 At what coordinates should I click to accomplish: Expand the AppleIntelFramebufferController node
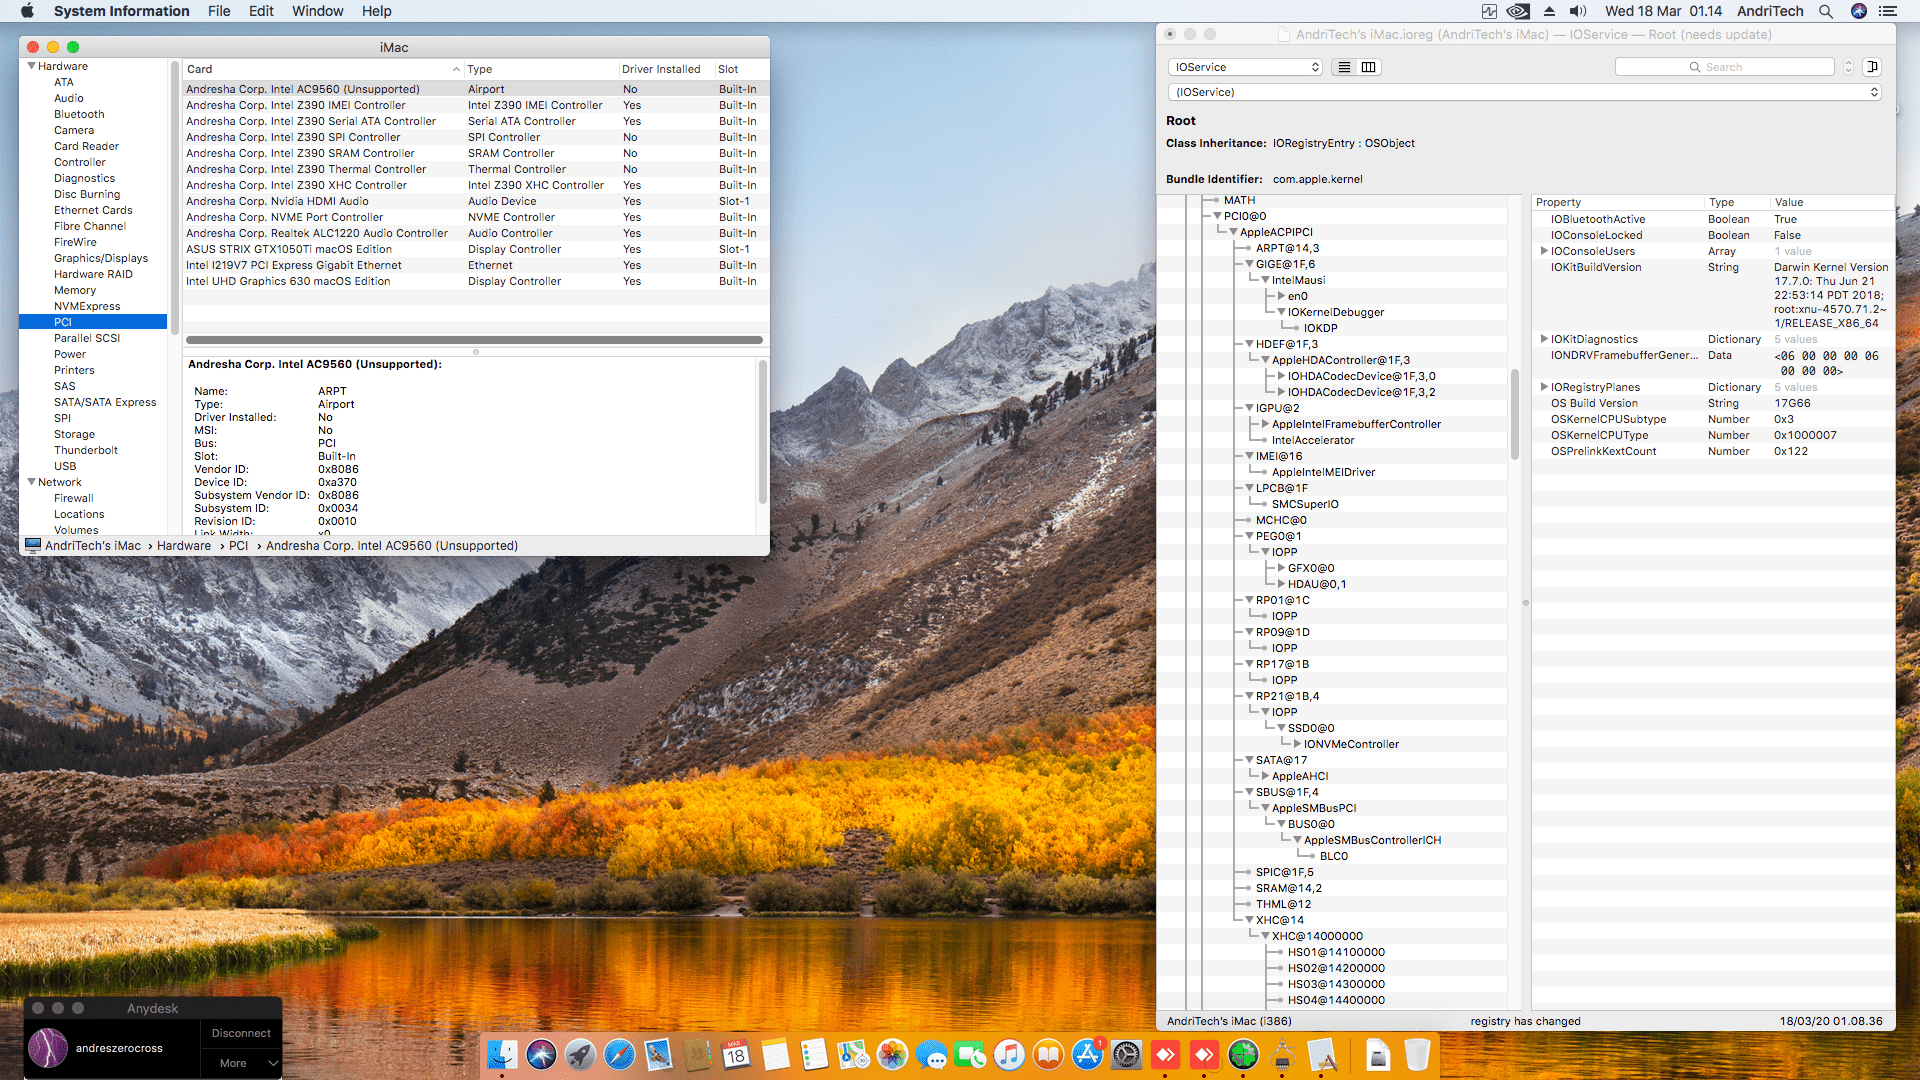click(x=1265, y=424)
